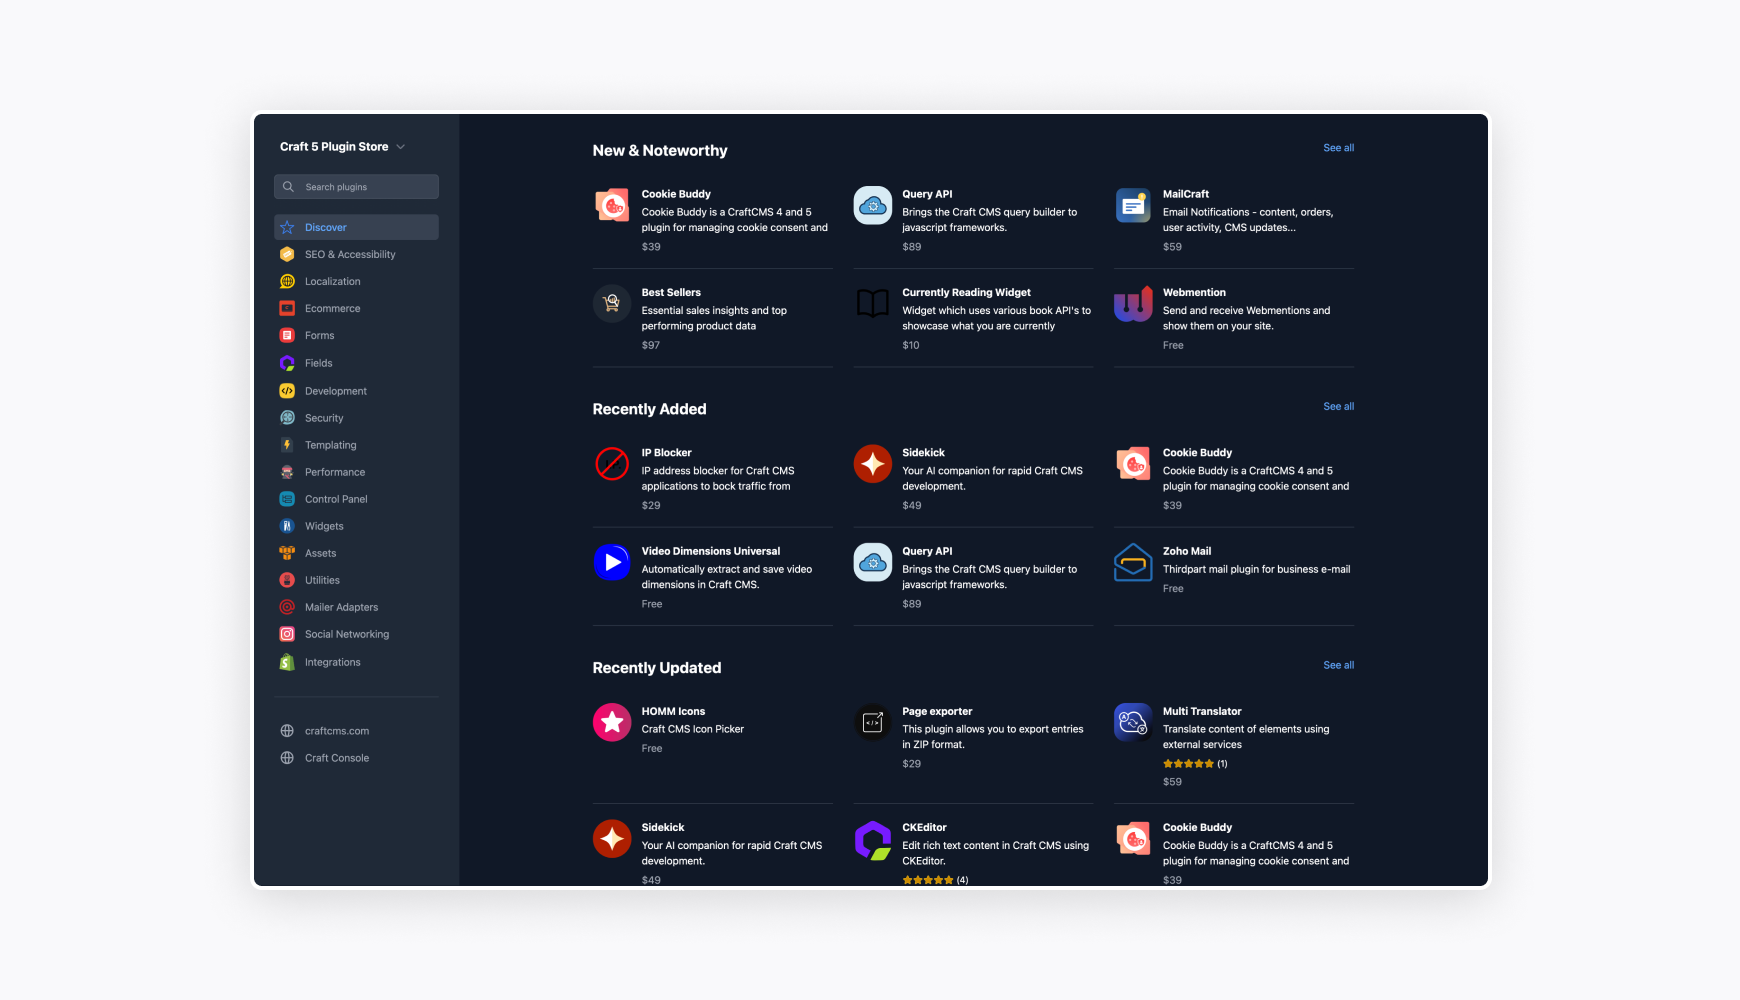Click the Performance category icon
1740x1000 pixels.
click(x=287, y=472)
